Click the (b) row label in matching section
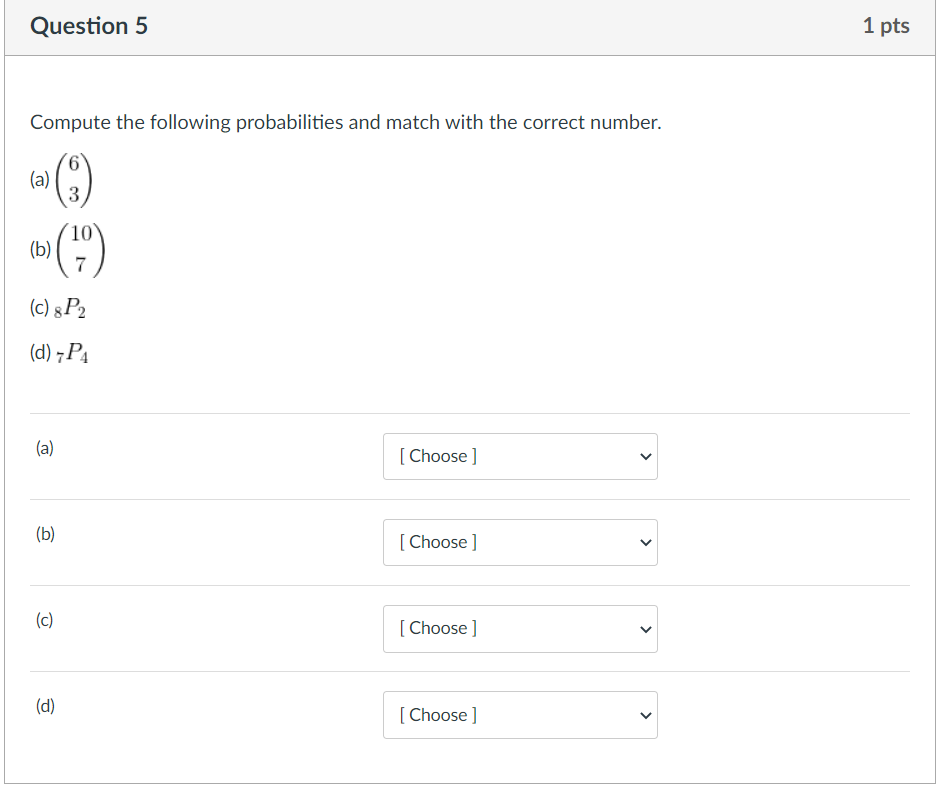 click(45, 534)
